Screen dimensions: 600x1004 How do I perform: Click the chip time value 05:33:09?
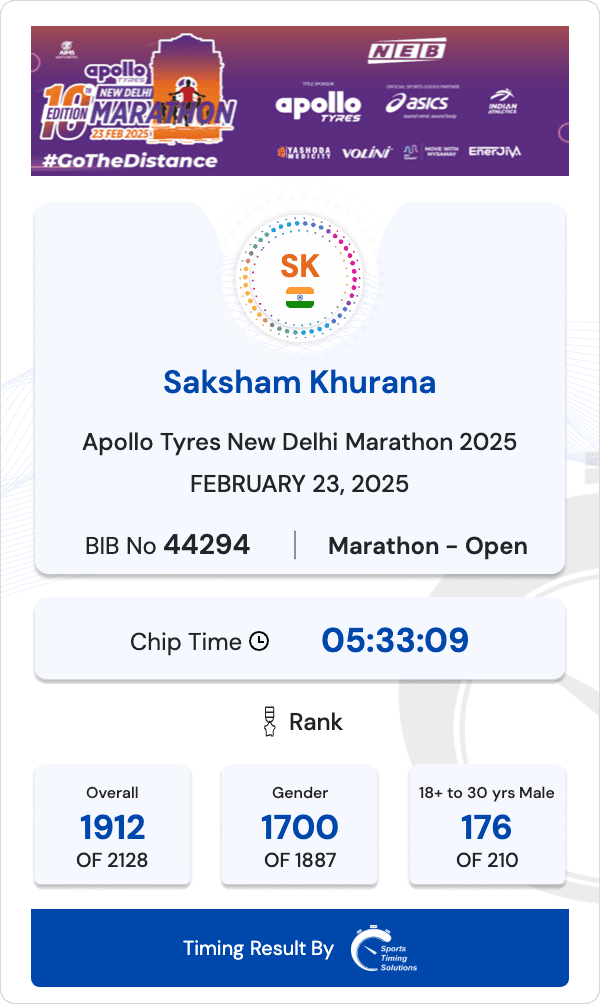pyautogui.click(x=395, y=640)
